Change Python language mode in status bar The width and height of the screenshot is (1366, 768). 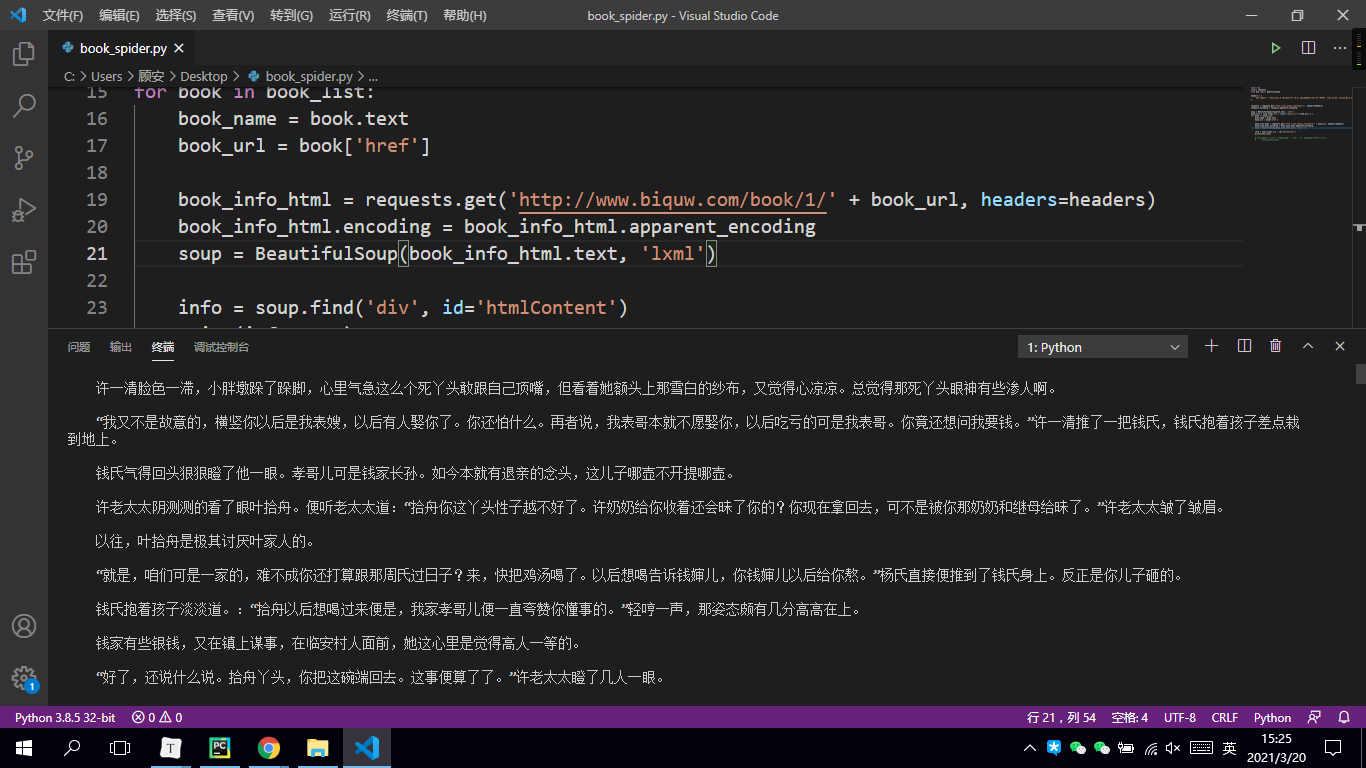point(1272,717)
